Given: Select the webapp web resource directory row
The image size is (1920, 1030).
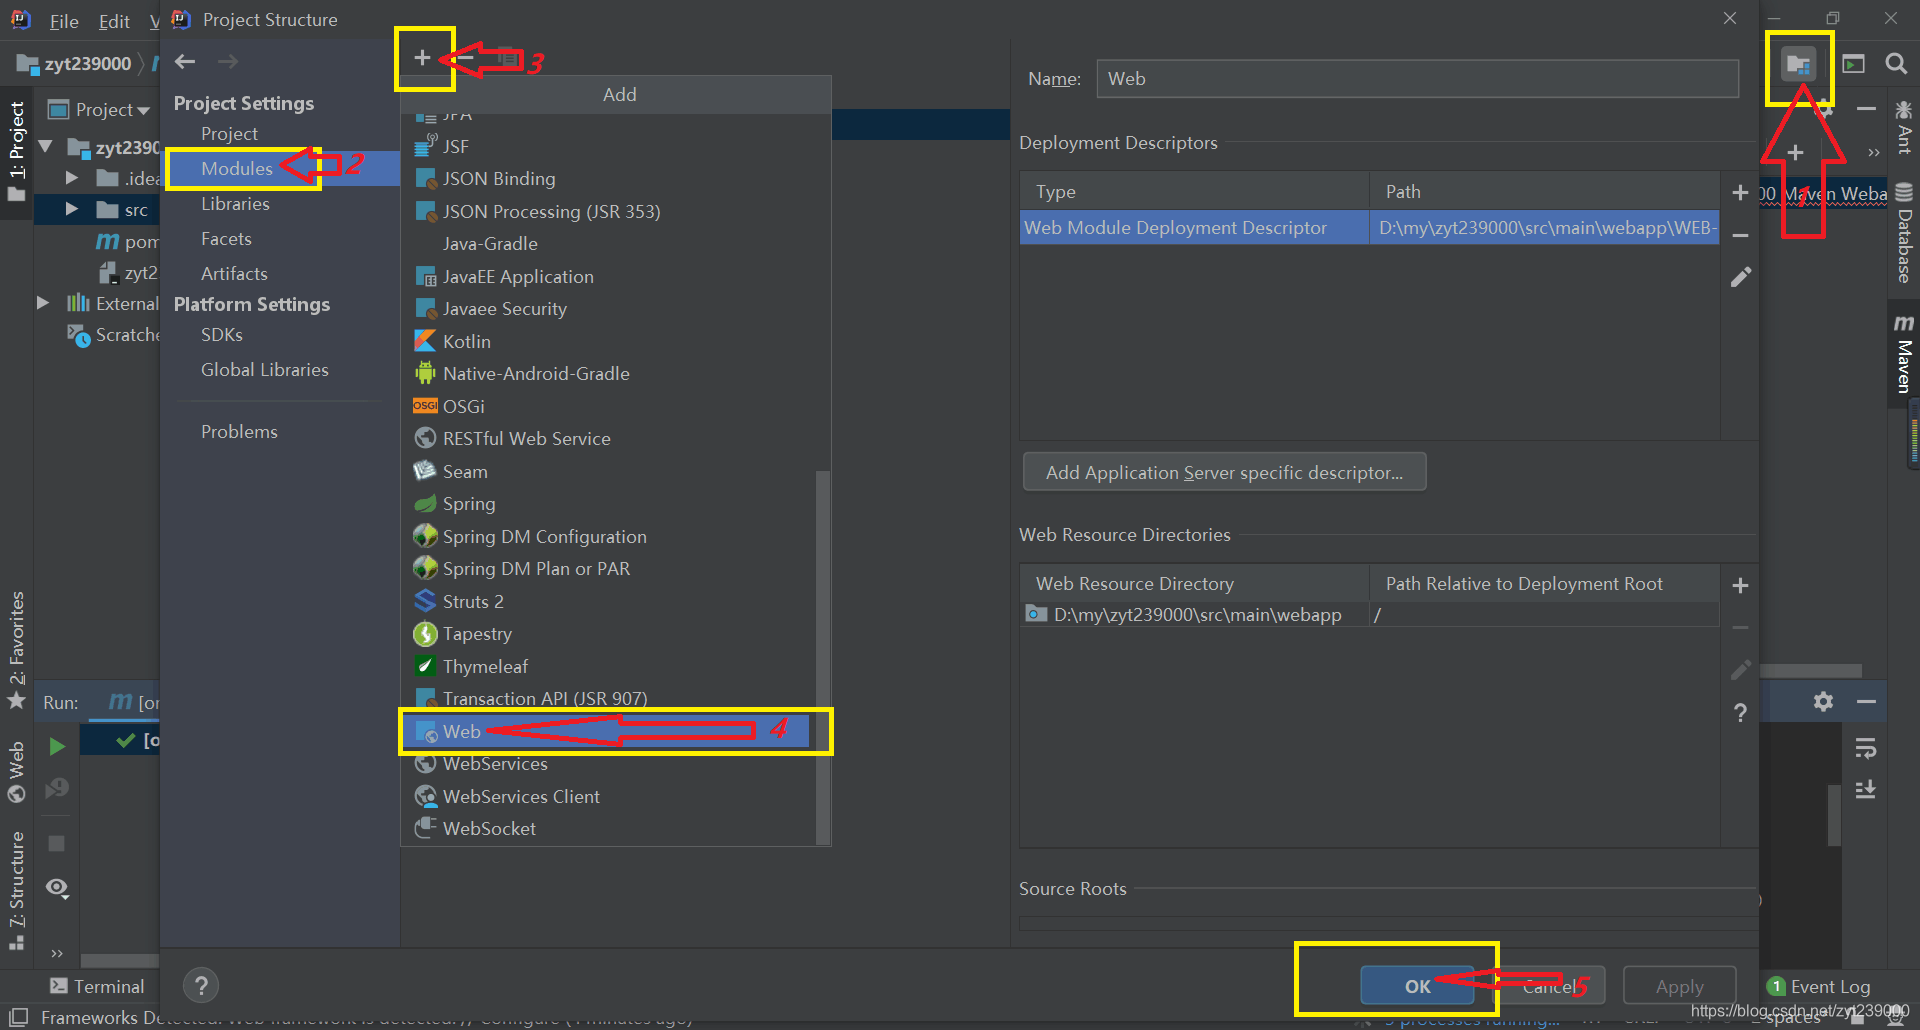Looking at the screenshot, I should (x=1369, y=614).
